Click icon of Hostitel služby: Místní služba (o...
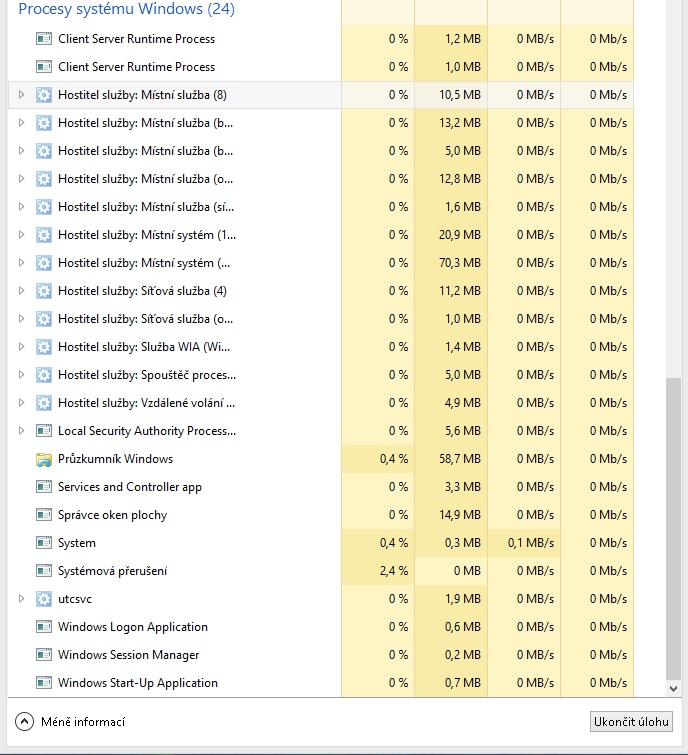The width and height of the screenshot is (688, 755). (x=44, y=179)
